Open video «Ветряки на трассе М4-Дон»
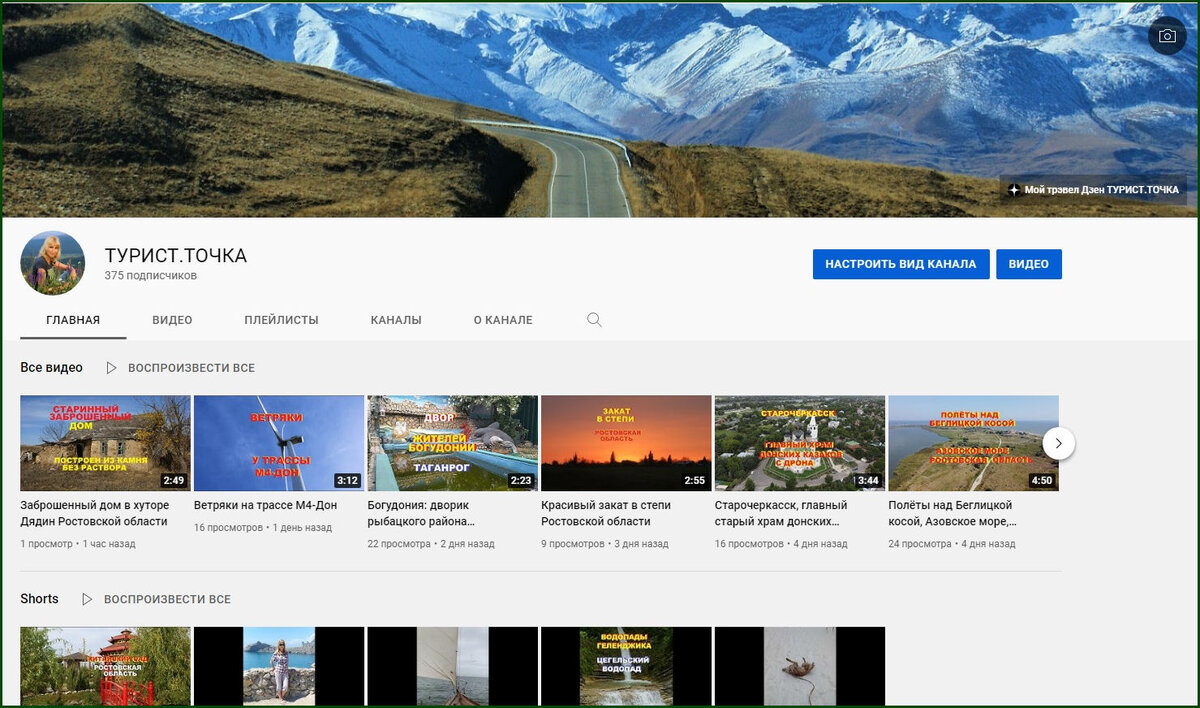 (x=278, y=443)
